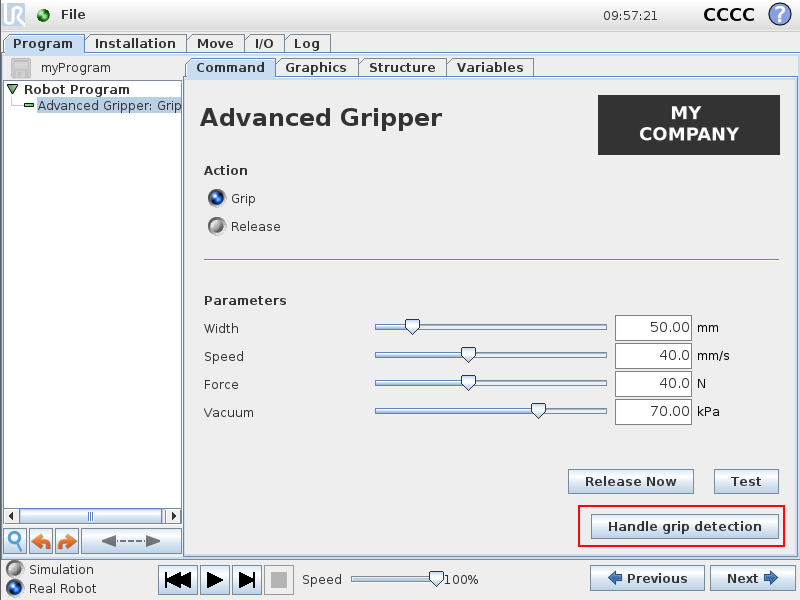Select the Grip action radio button
The height and width of the screenshot is (600, 800).
[216, 198]
